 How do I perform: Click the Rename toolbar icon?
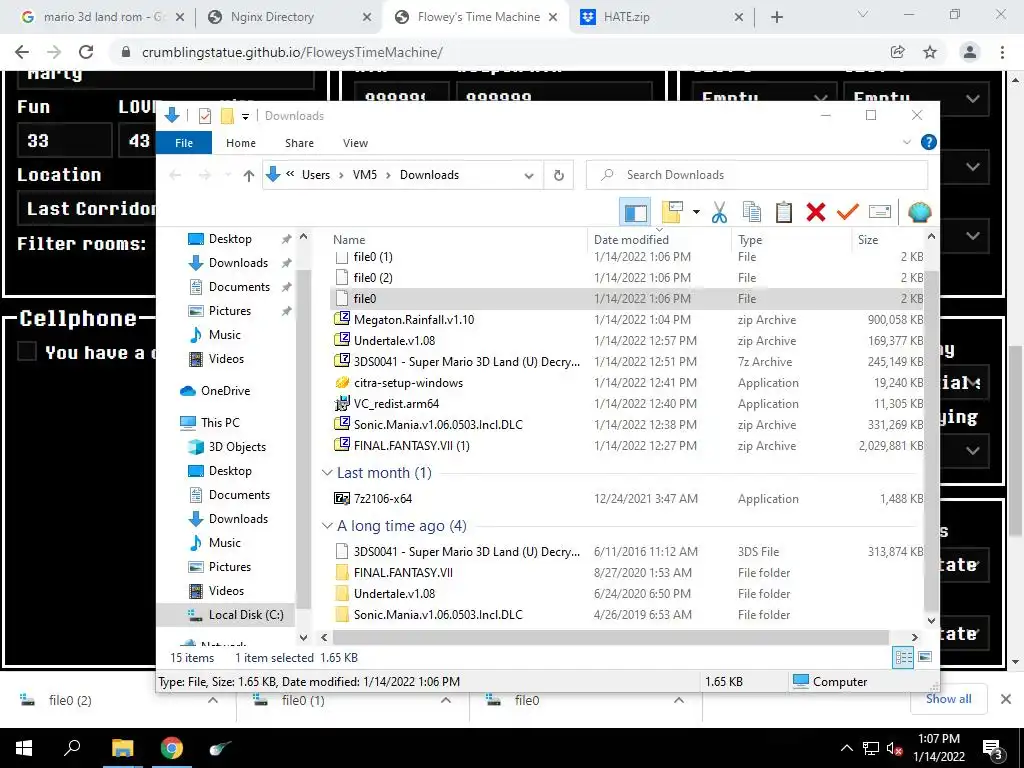pos(880,212)
